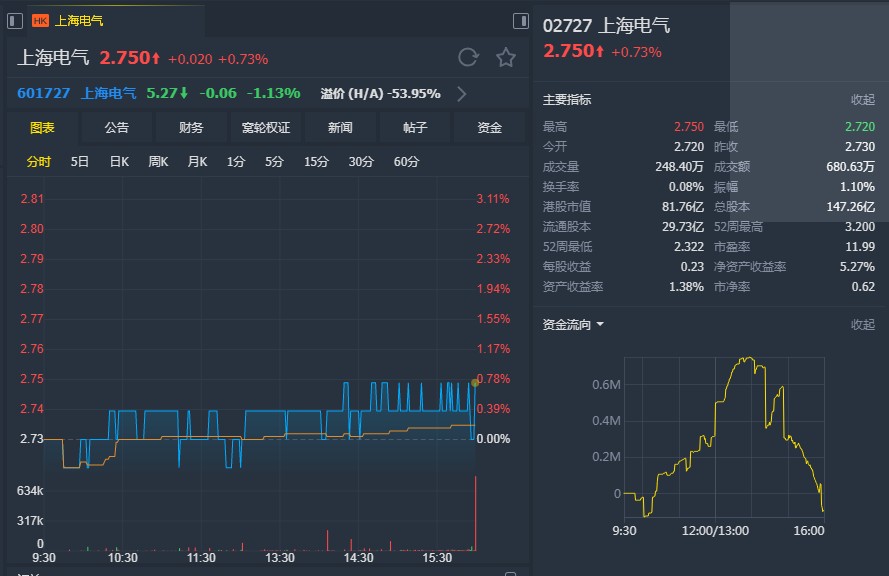Click the yellow capital flow line chart

[x=724, y=437]
